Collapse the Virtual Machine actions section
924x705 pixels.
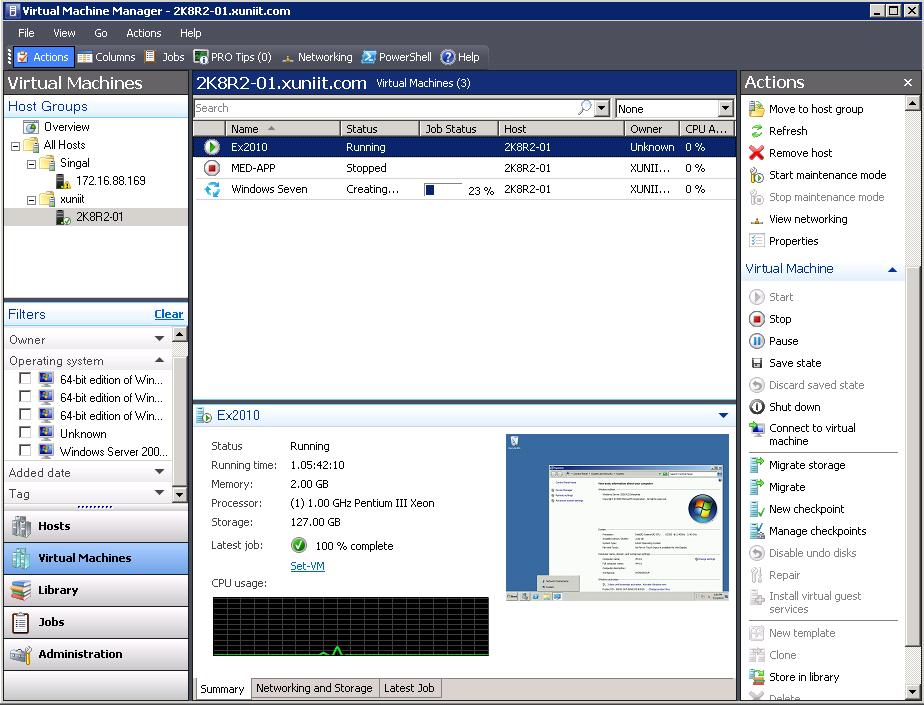892,269
